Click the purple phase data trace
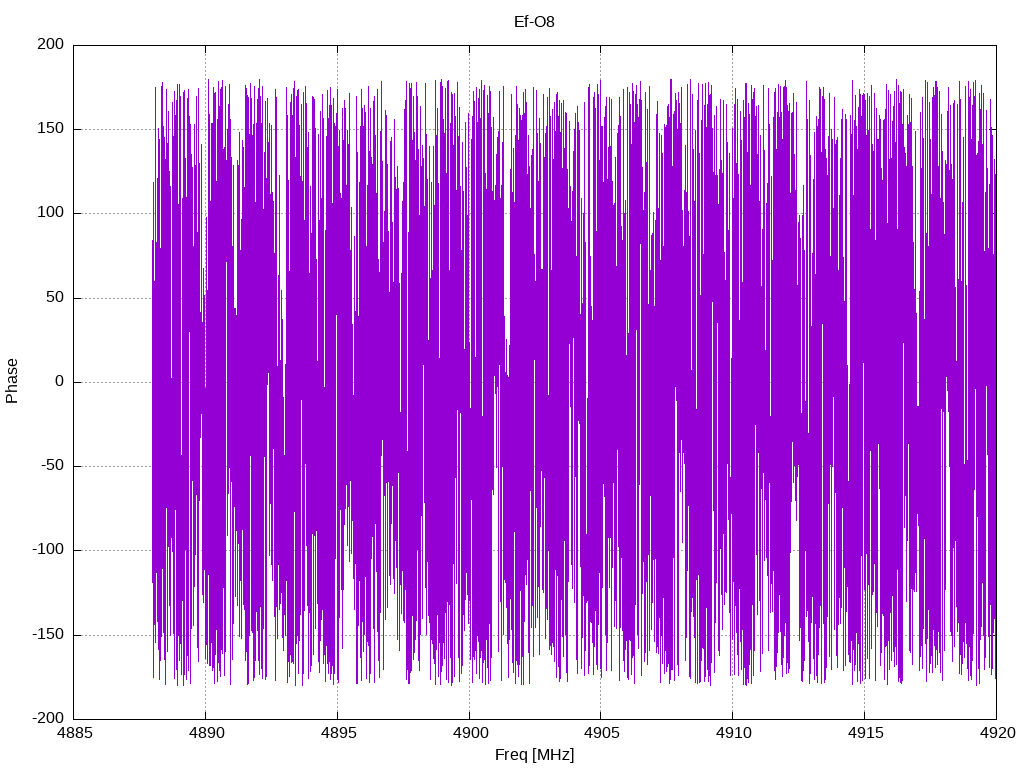 tap(574, 382)
